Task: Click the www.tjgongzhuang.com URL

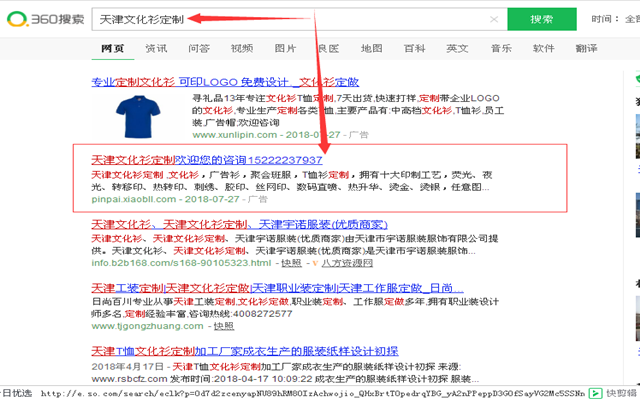Action: (x=147, y=326)
